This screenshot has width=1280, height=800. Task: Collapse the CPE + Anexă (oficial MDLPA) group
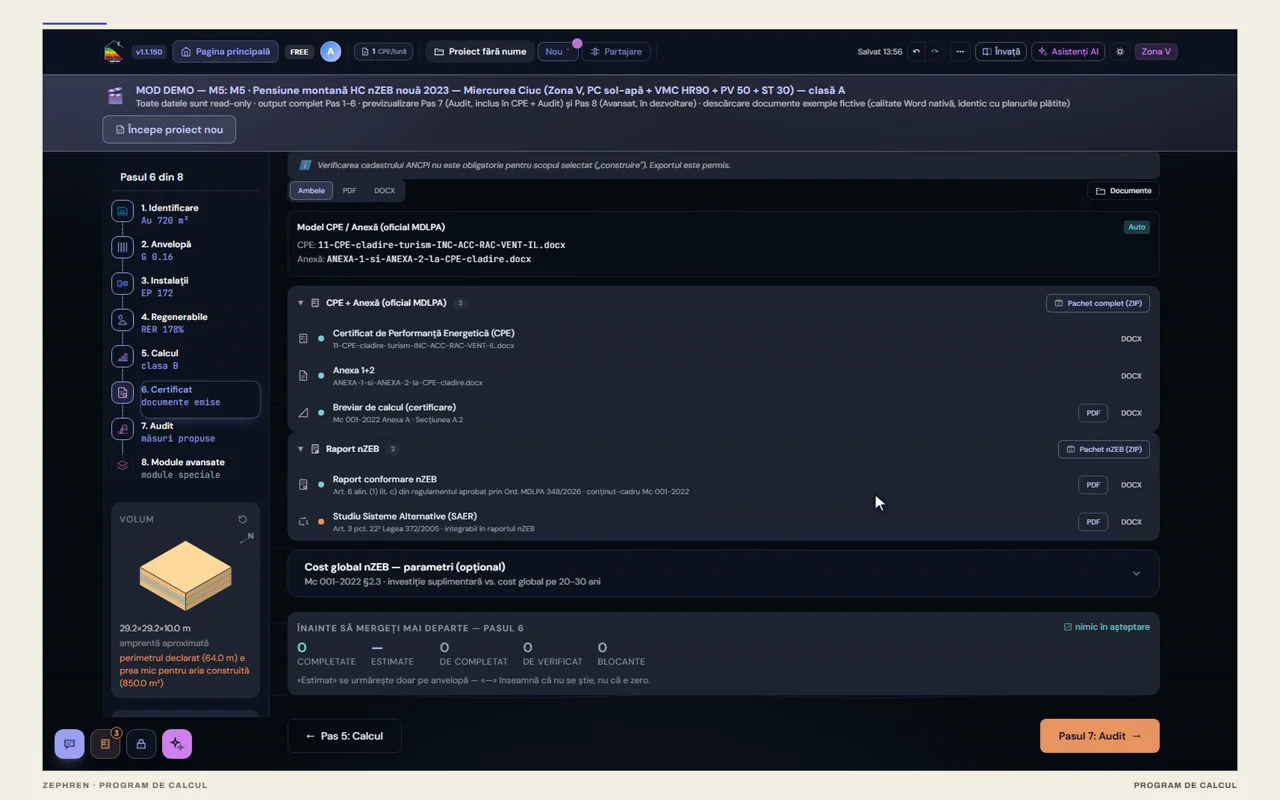pos(300,303)
